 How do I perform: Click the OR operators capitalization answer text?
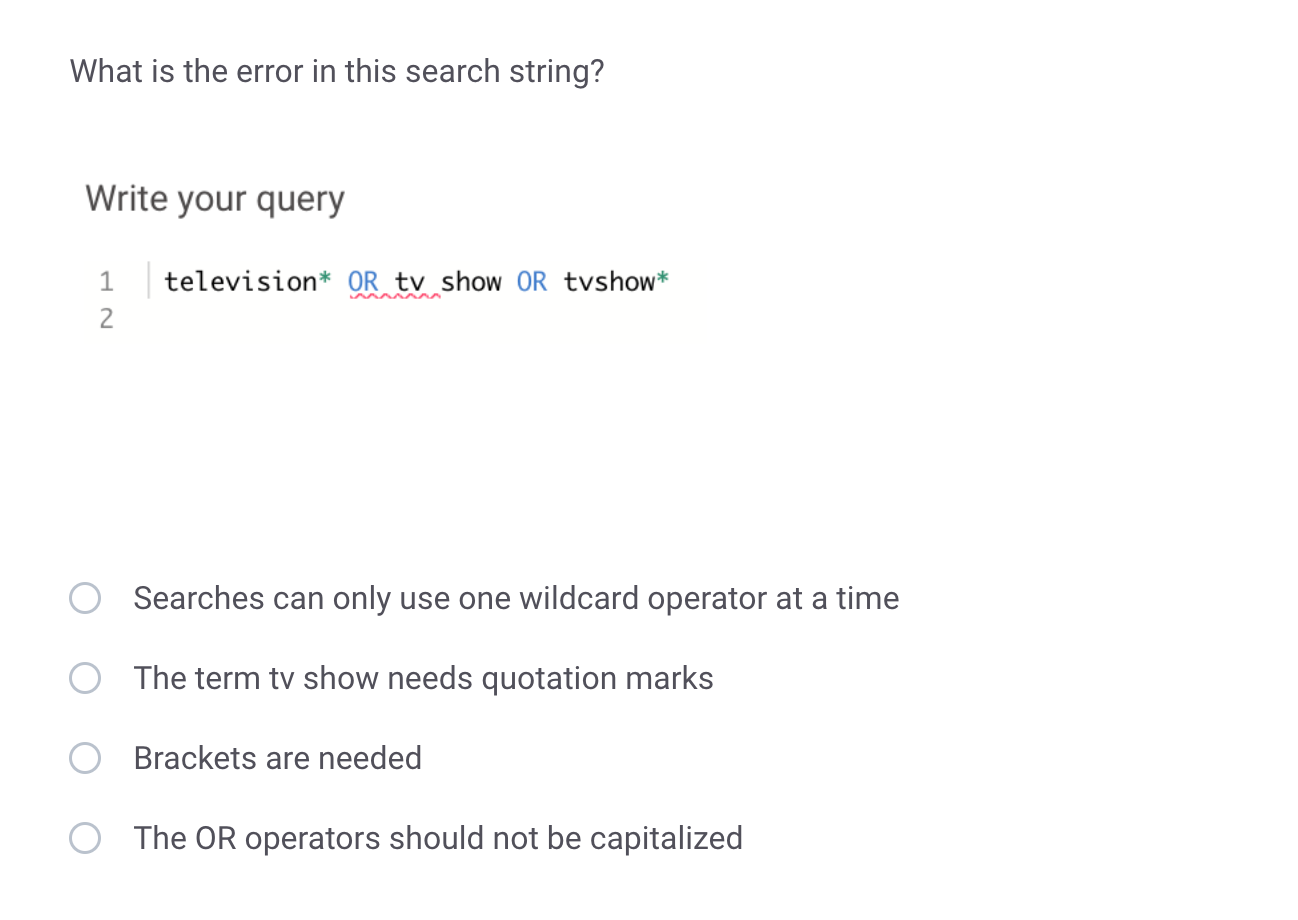438,838
